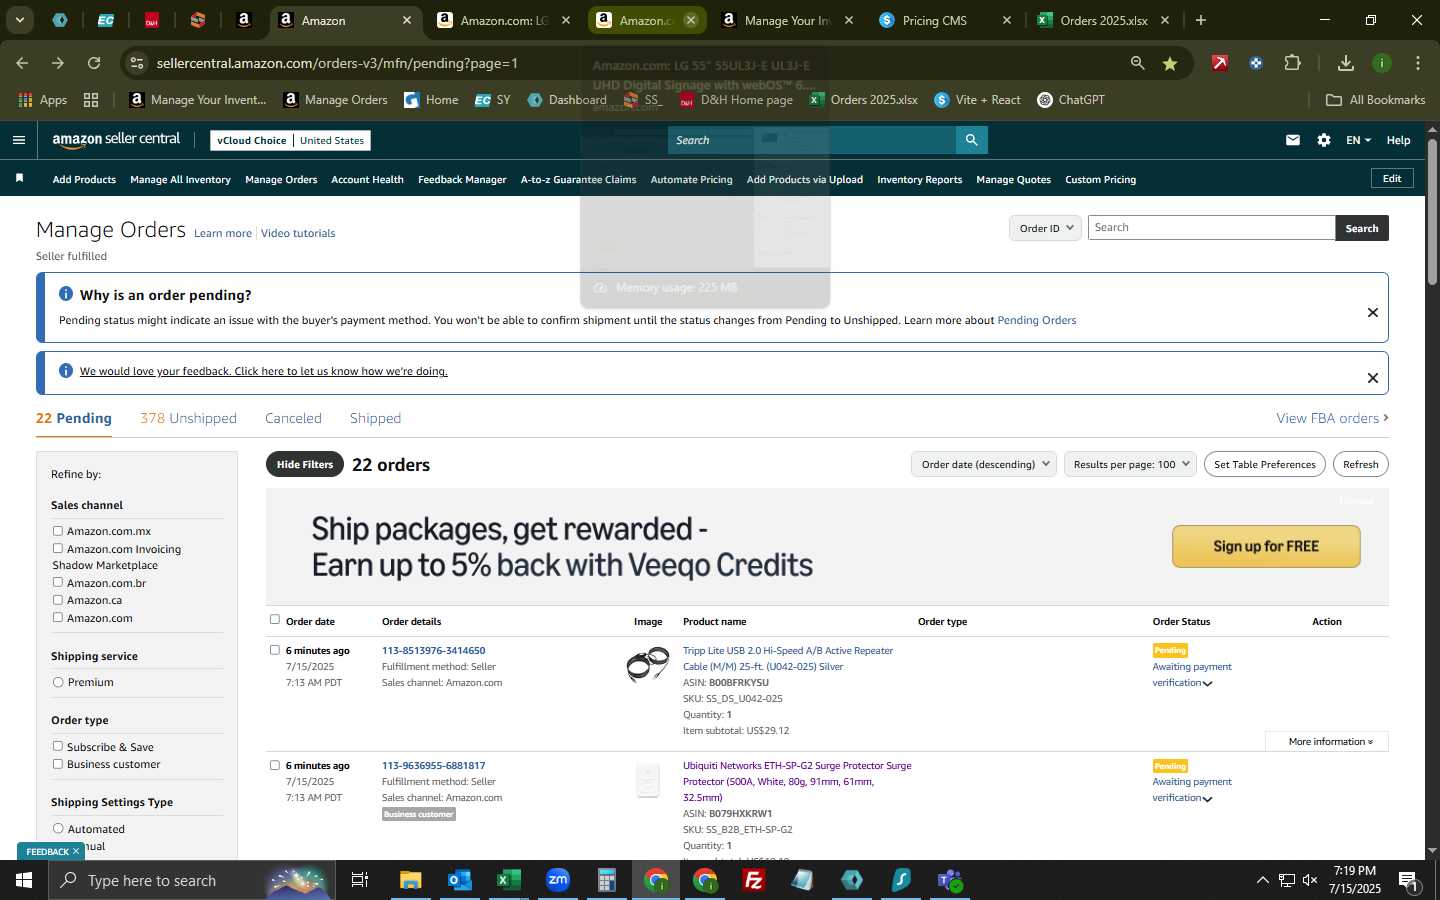The image size is (1440, 900).
Task: Click Sign up for FREE Veeqo button
Action: pyautogui.click(x=1266, y=546)
